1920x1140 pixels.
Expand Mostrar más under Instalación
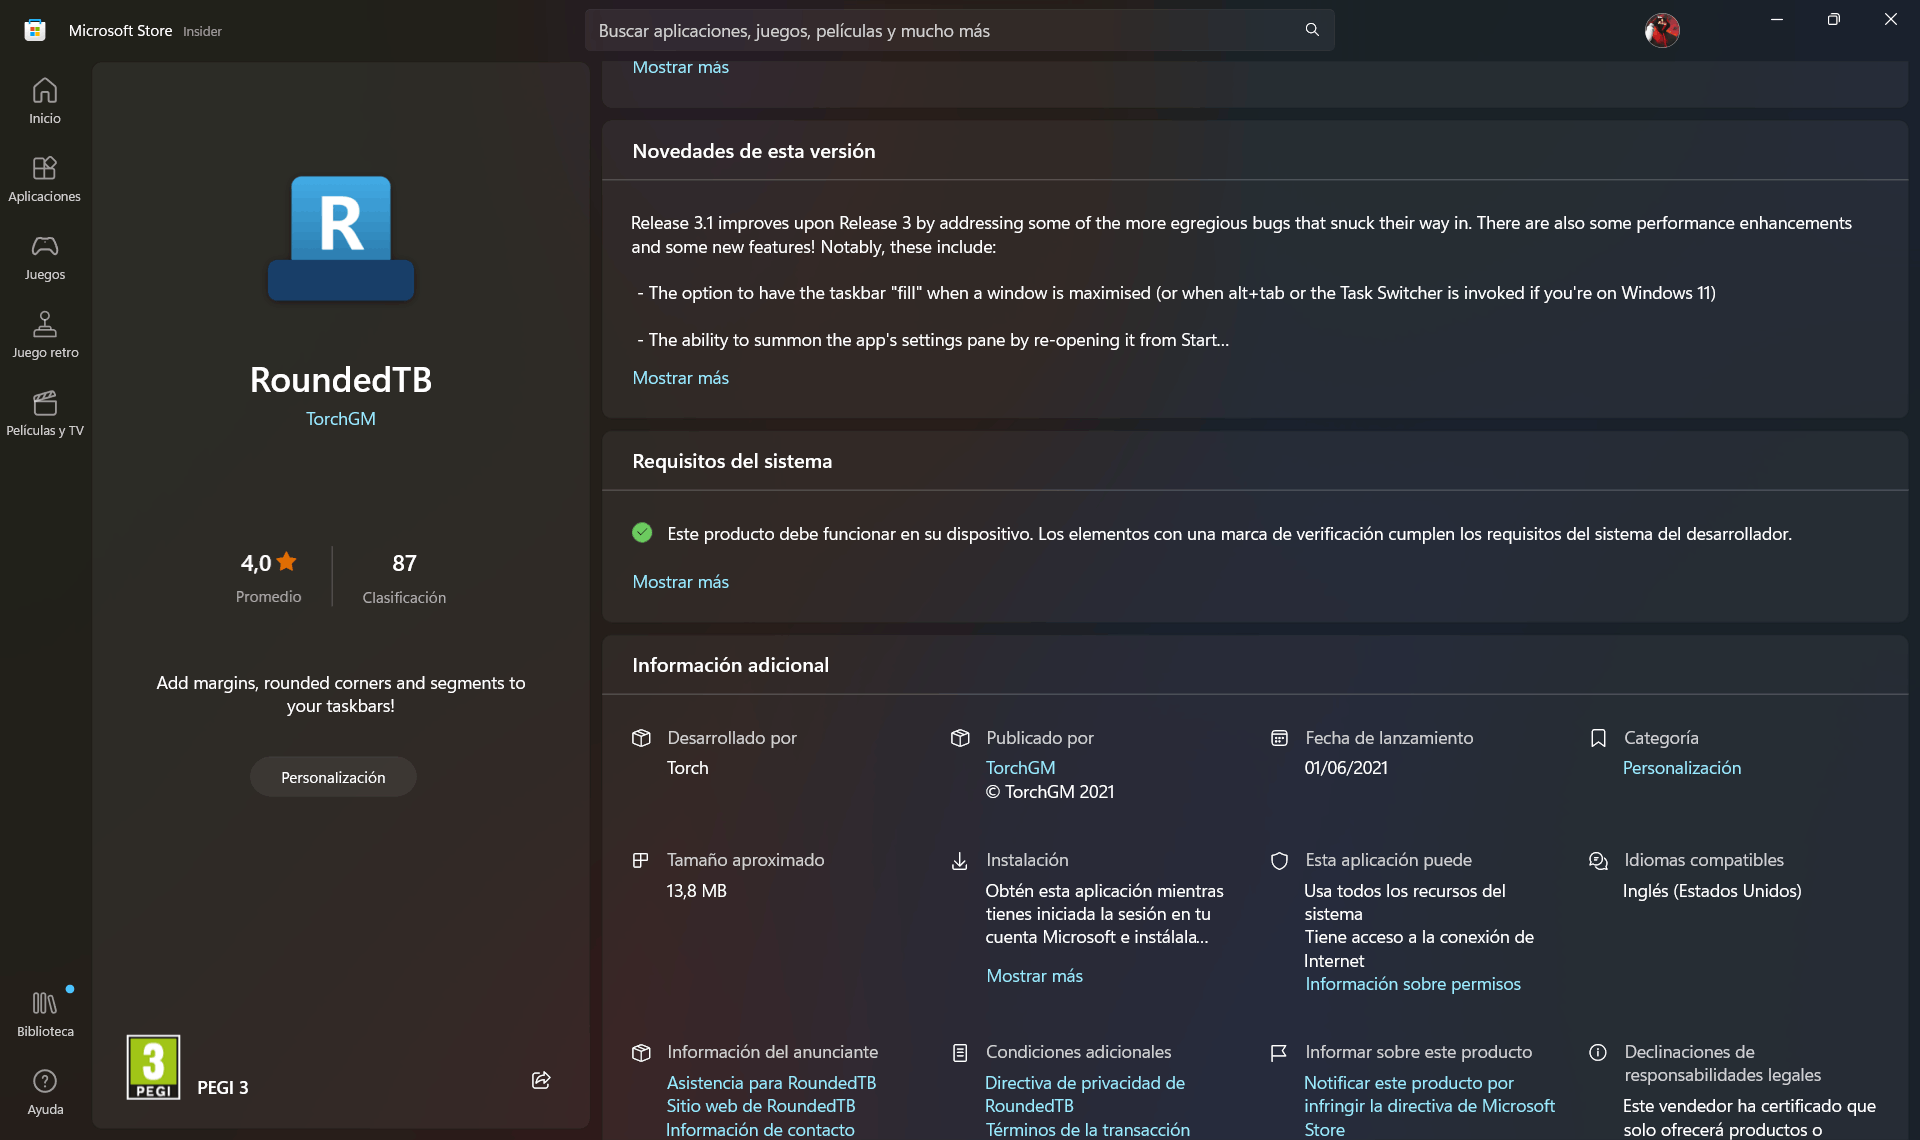click(1034, 976)
